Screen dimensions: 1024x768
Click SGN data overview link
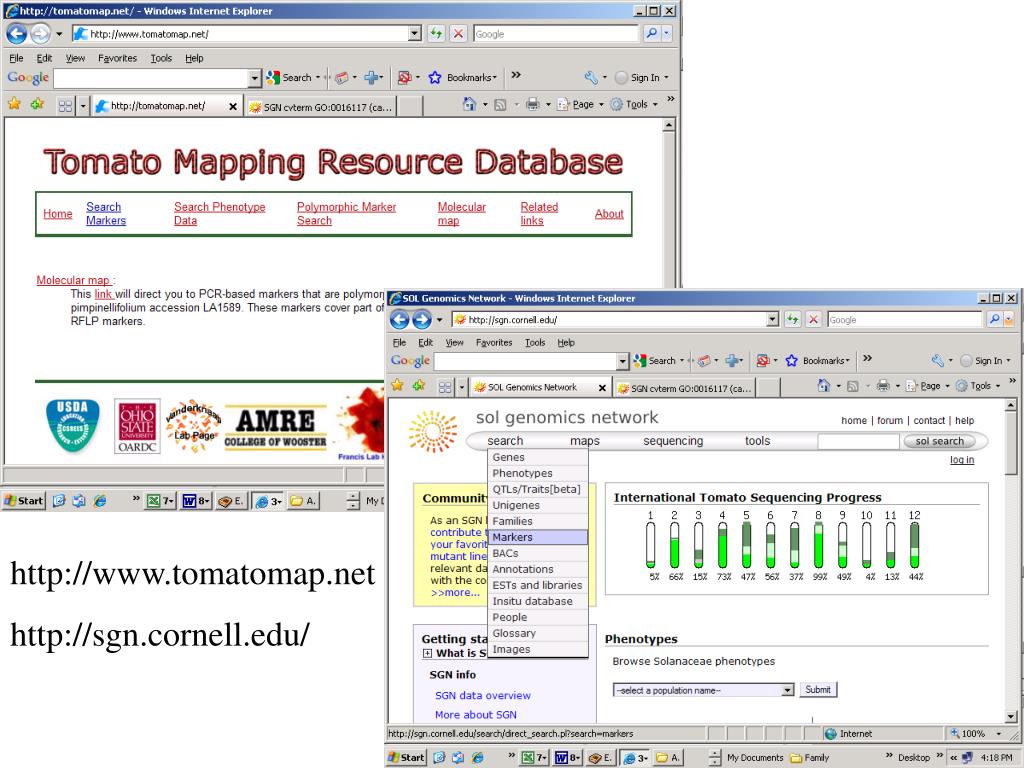pyautogui.click(x=483, y=696)
